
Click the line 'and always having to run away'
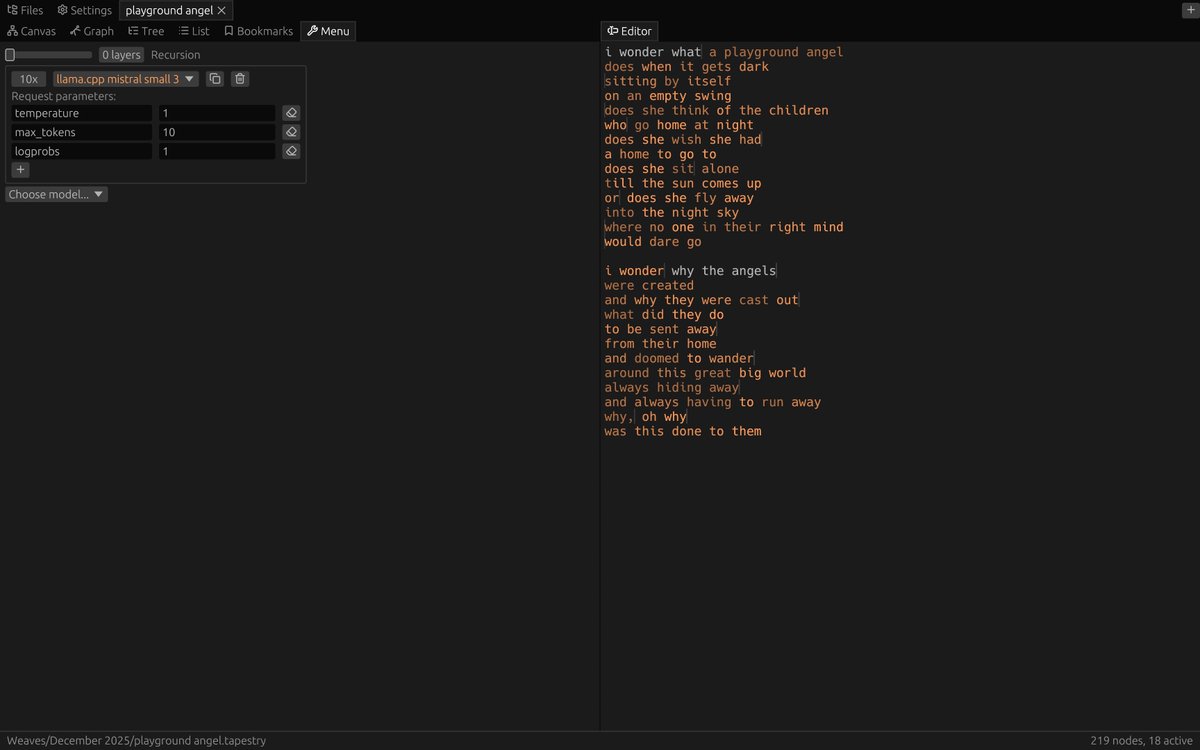click(x=713, y=402)
